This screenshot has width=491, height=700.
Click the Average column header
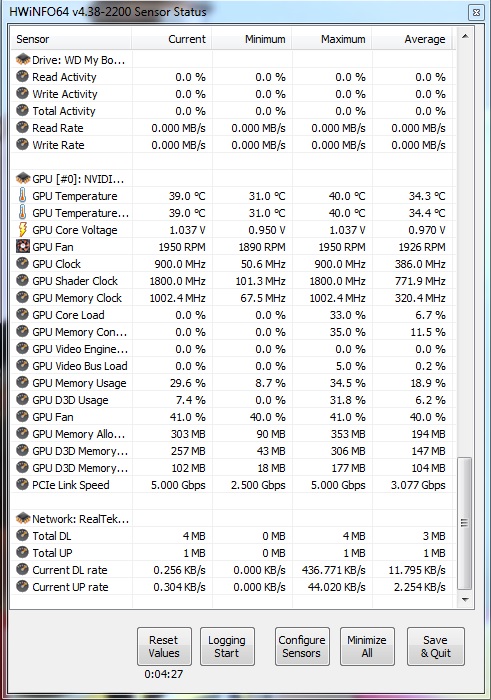click(x=412, y=39)
